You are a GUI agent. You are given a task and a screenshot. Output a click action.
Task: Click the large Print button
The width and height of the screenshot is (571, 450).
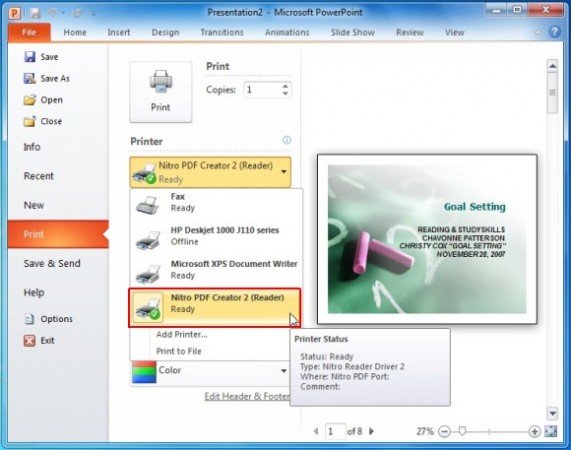(x=161, y=92)
